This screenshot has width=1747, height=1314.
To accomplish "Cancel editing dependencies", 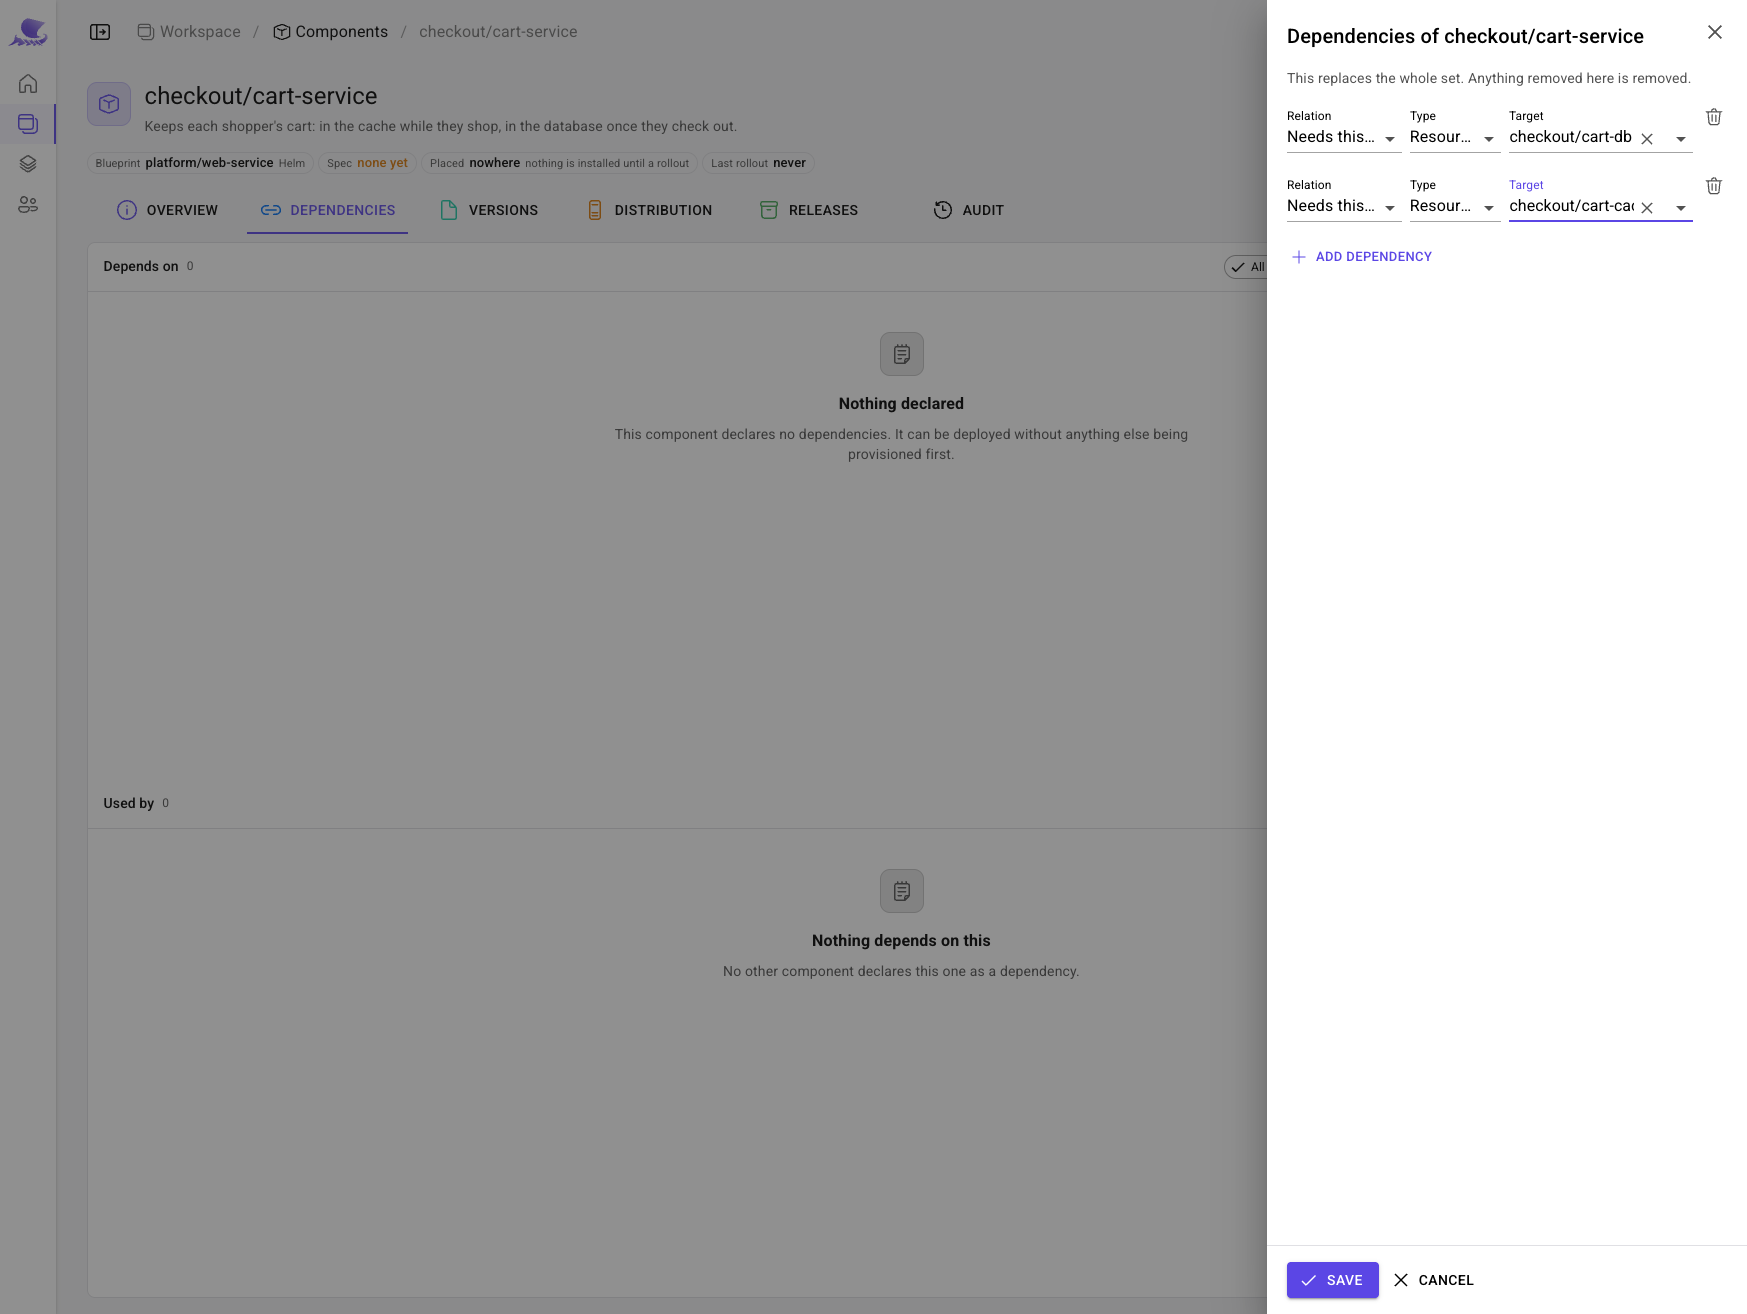I will coord(1434,1280).
